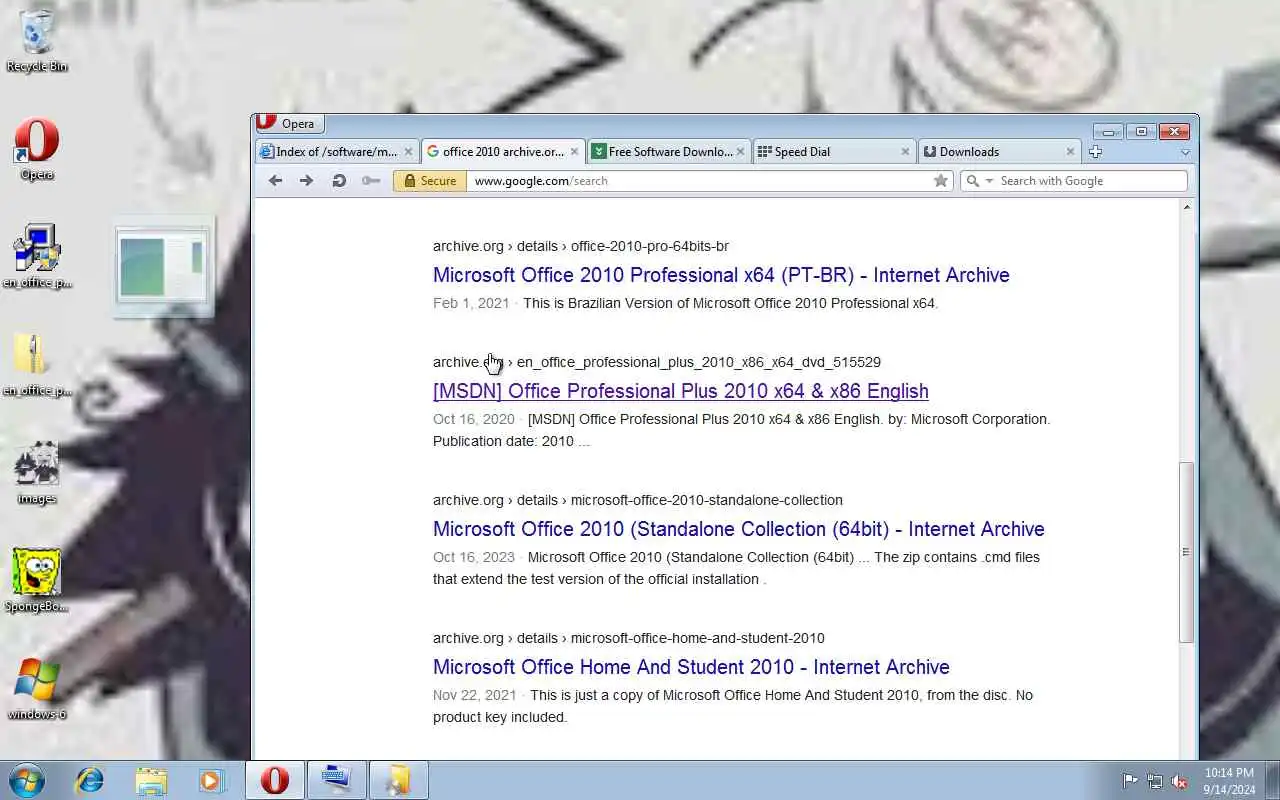Go back with the browser back arrow

(276, 181)
